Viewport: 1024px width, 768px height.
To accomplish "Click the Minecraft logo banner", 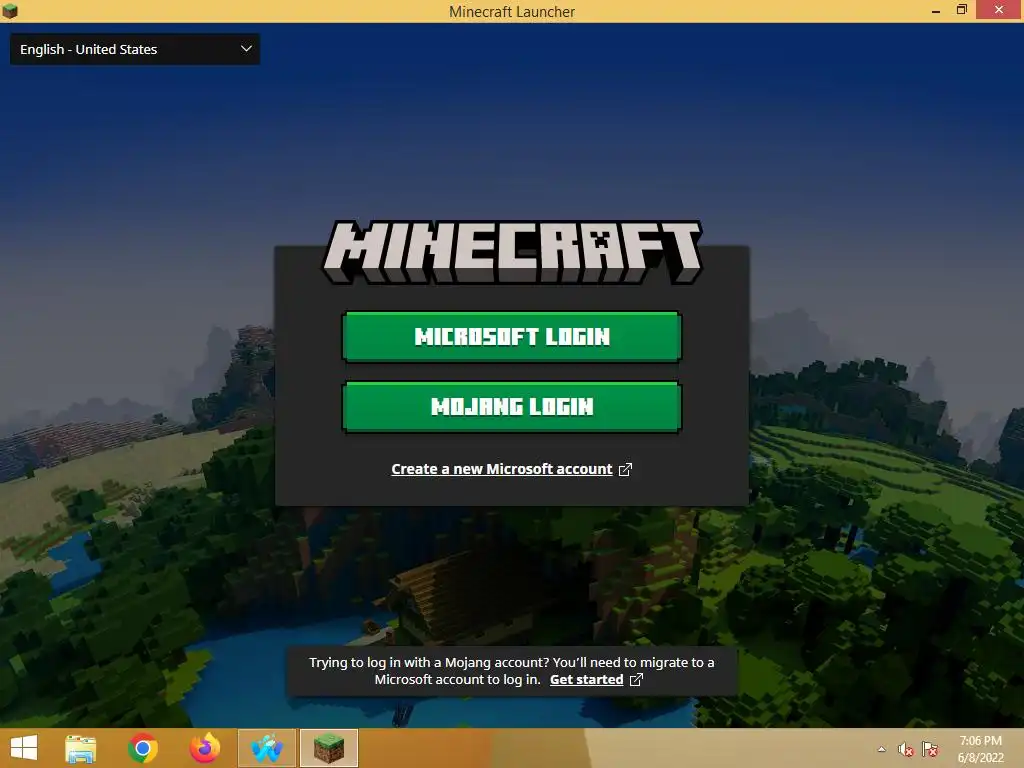I will click(x=512, y=252).
